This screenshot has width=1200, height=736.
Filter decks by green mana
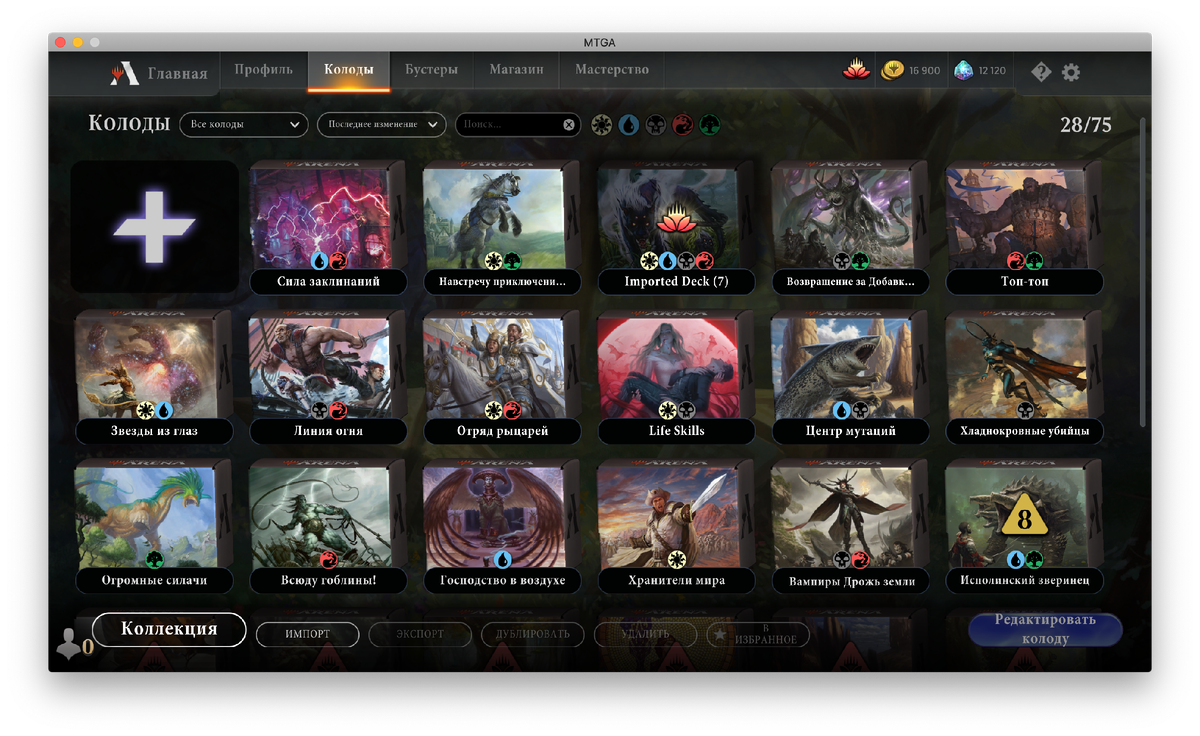coord(709,125)
